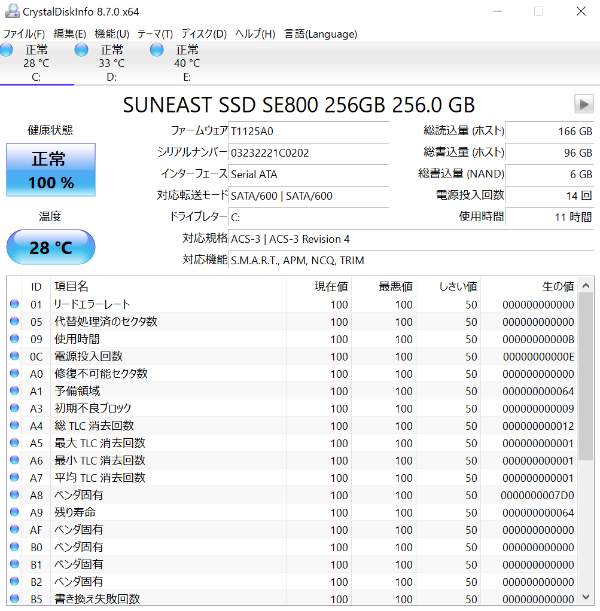600x611 pixels.
Task: Click the 最悪値 column header
Action: coord(383,287)
